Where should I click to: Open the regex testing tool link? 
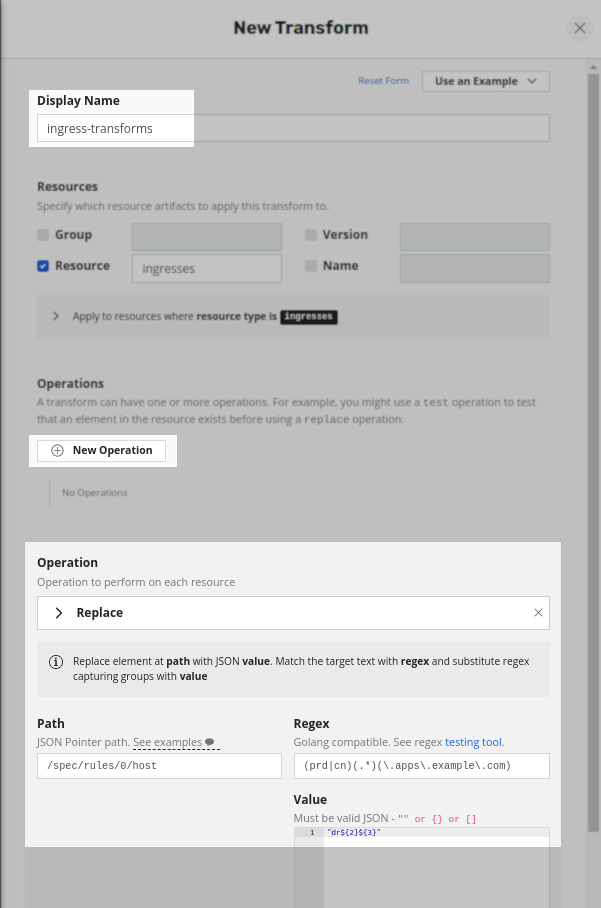[x=473, y=742]
